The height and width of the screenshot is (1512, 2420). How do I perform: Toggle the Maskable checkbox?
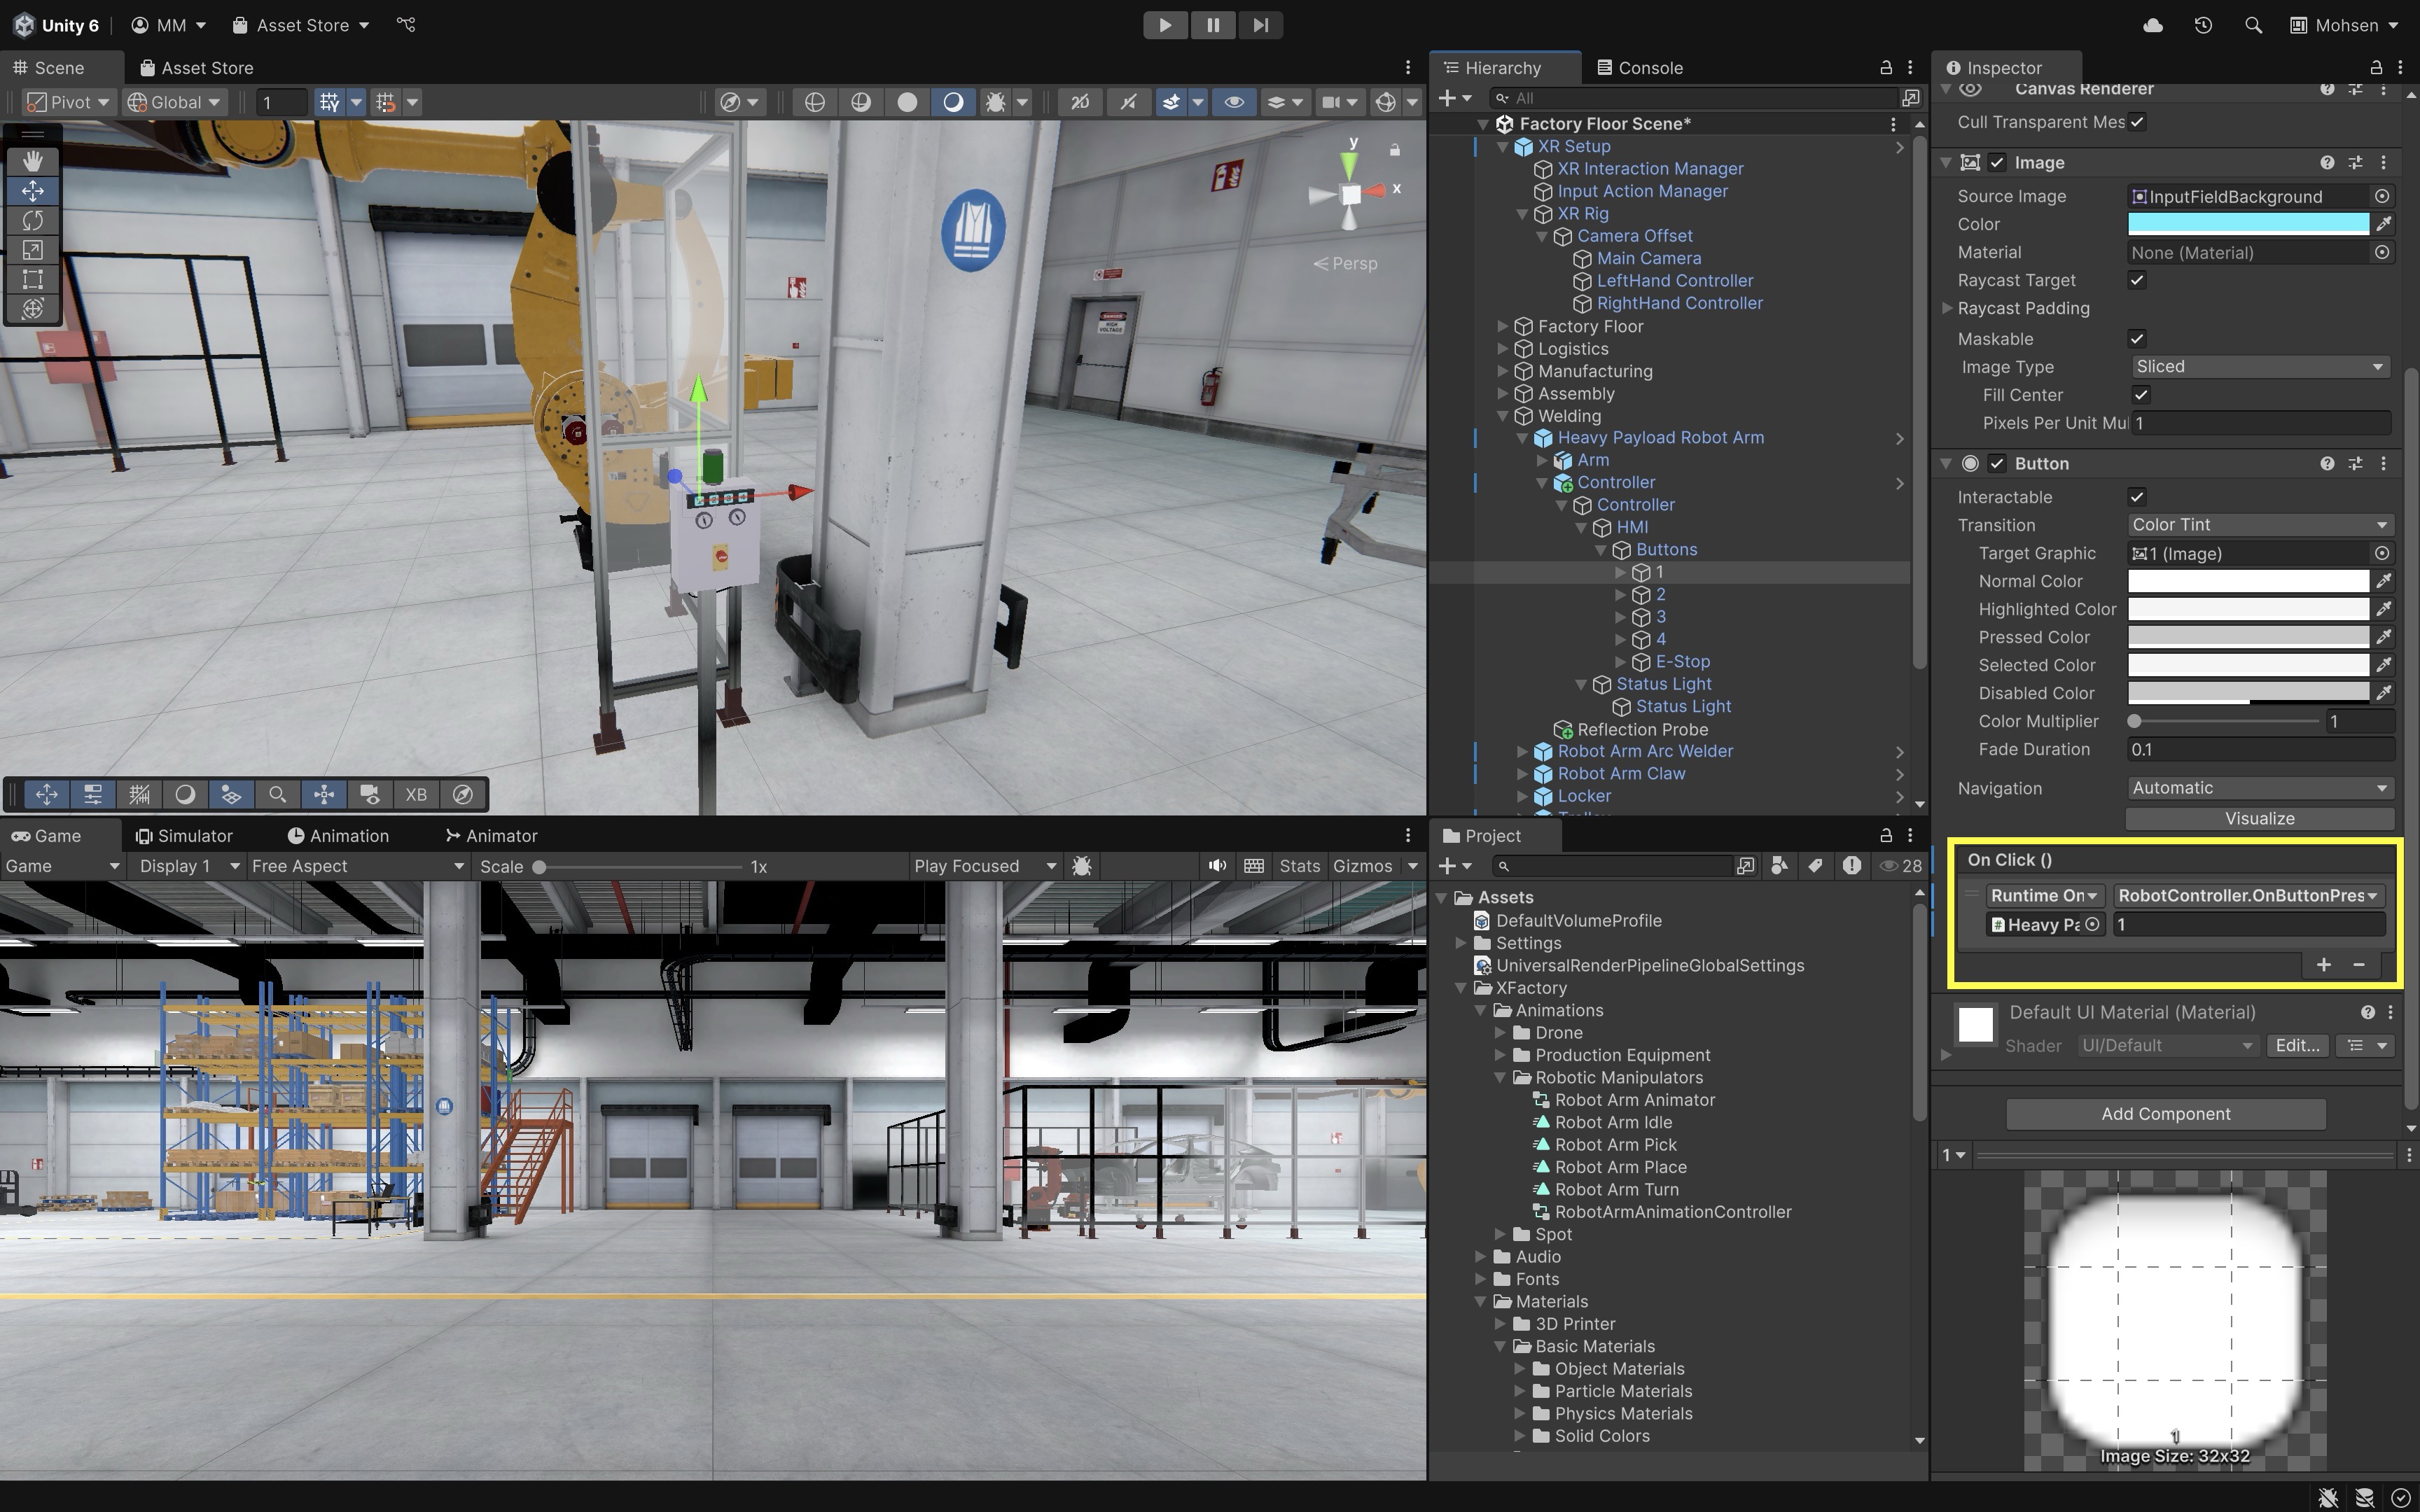(2137, 339)
